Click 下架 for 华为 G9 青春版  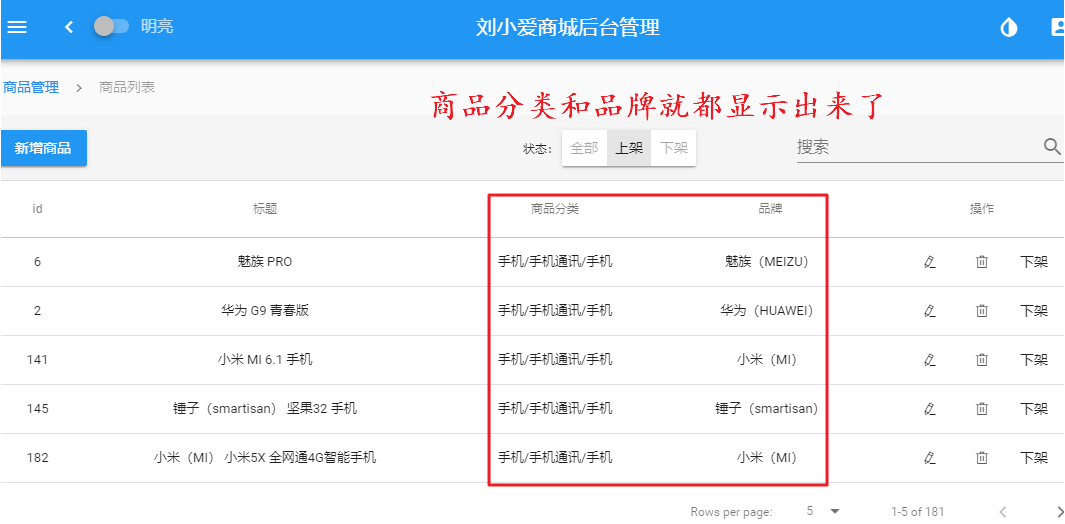click(x=1034, y=311)
